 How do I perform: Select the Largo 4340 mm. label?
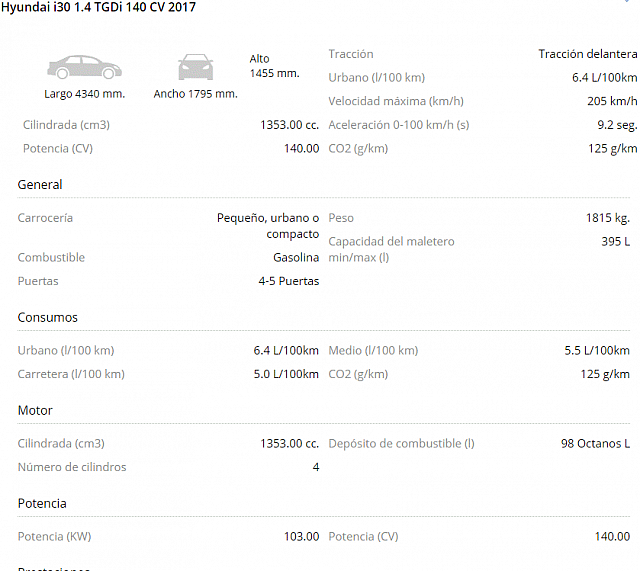coord(84,94)
